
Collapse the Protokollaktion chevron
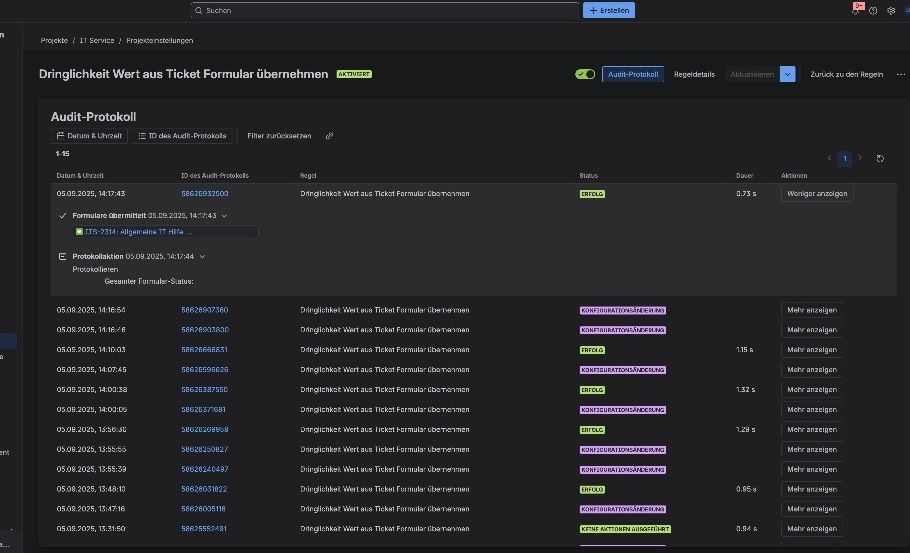click(202, 256)
